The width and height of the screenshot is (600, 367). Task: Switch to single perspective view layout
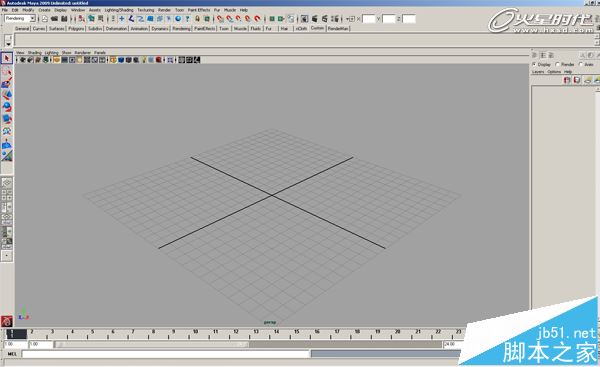coord(7,183)
